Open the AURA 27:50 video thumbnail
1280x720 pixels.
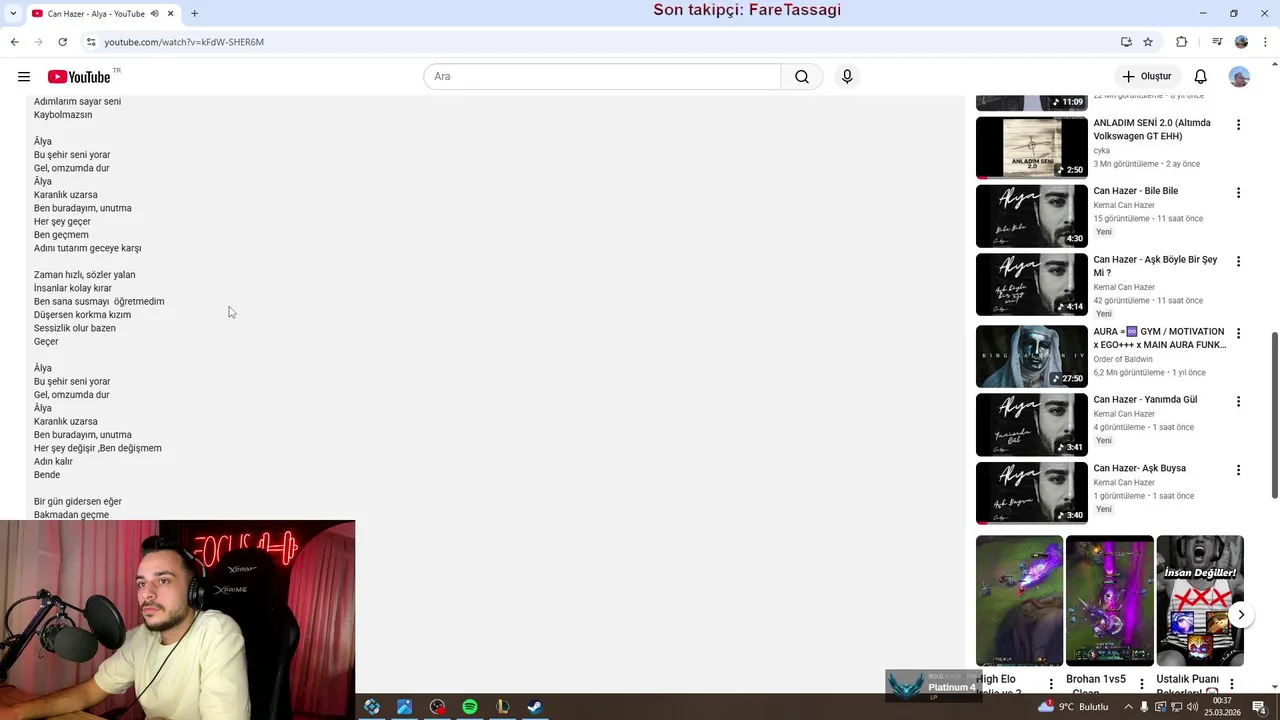(x=1032, y=356)
